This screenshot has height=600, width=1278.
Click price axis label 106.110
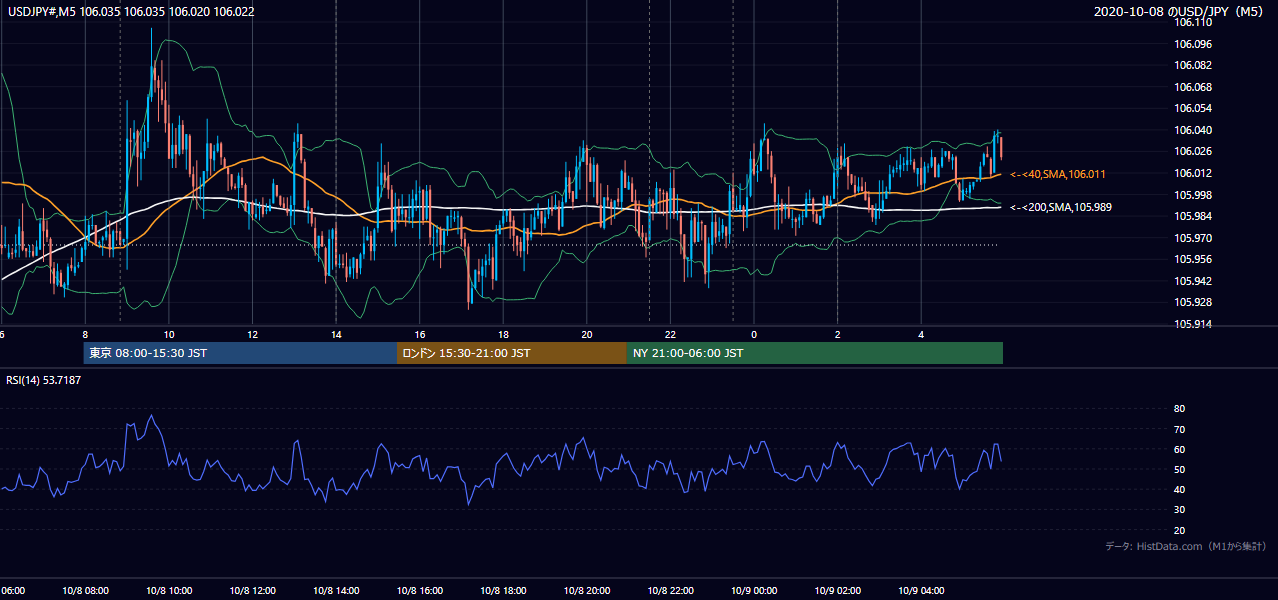[1194, 23]
